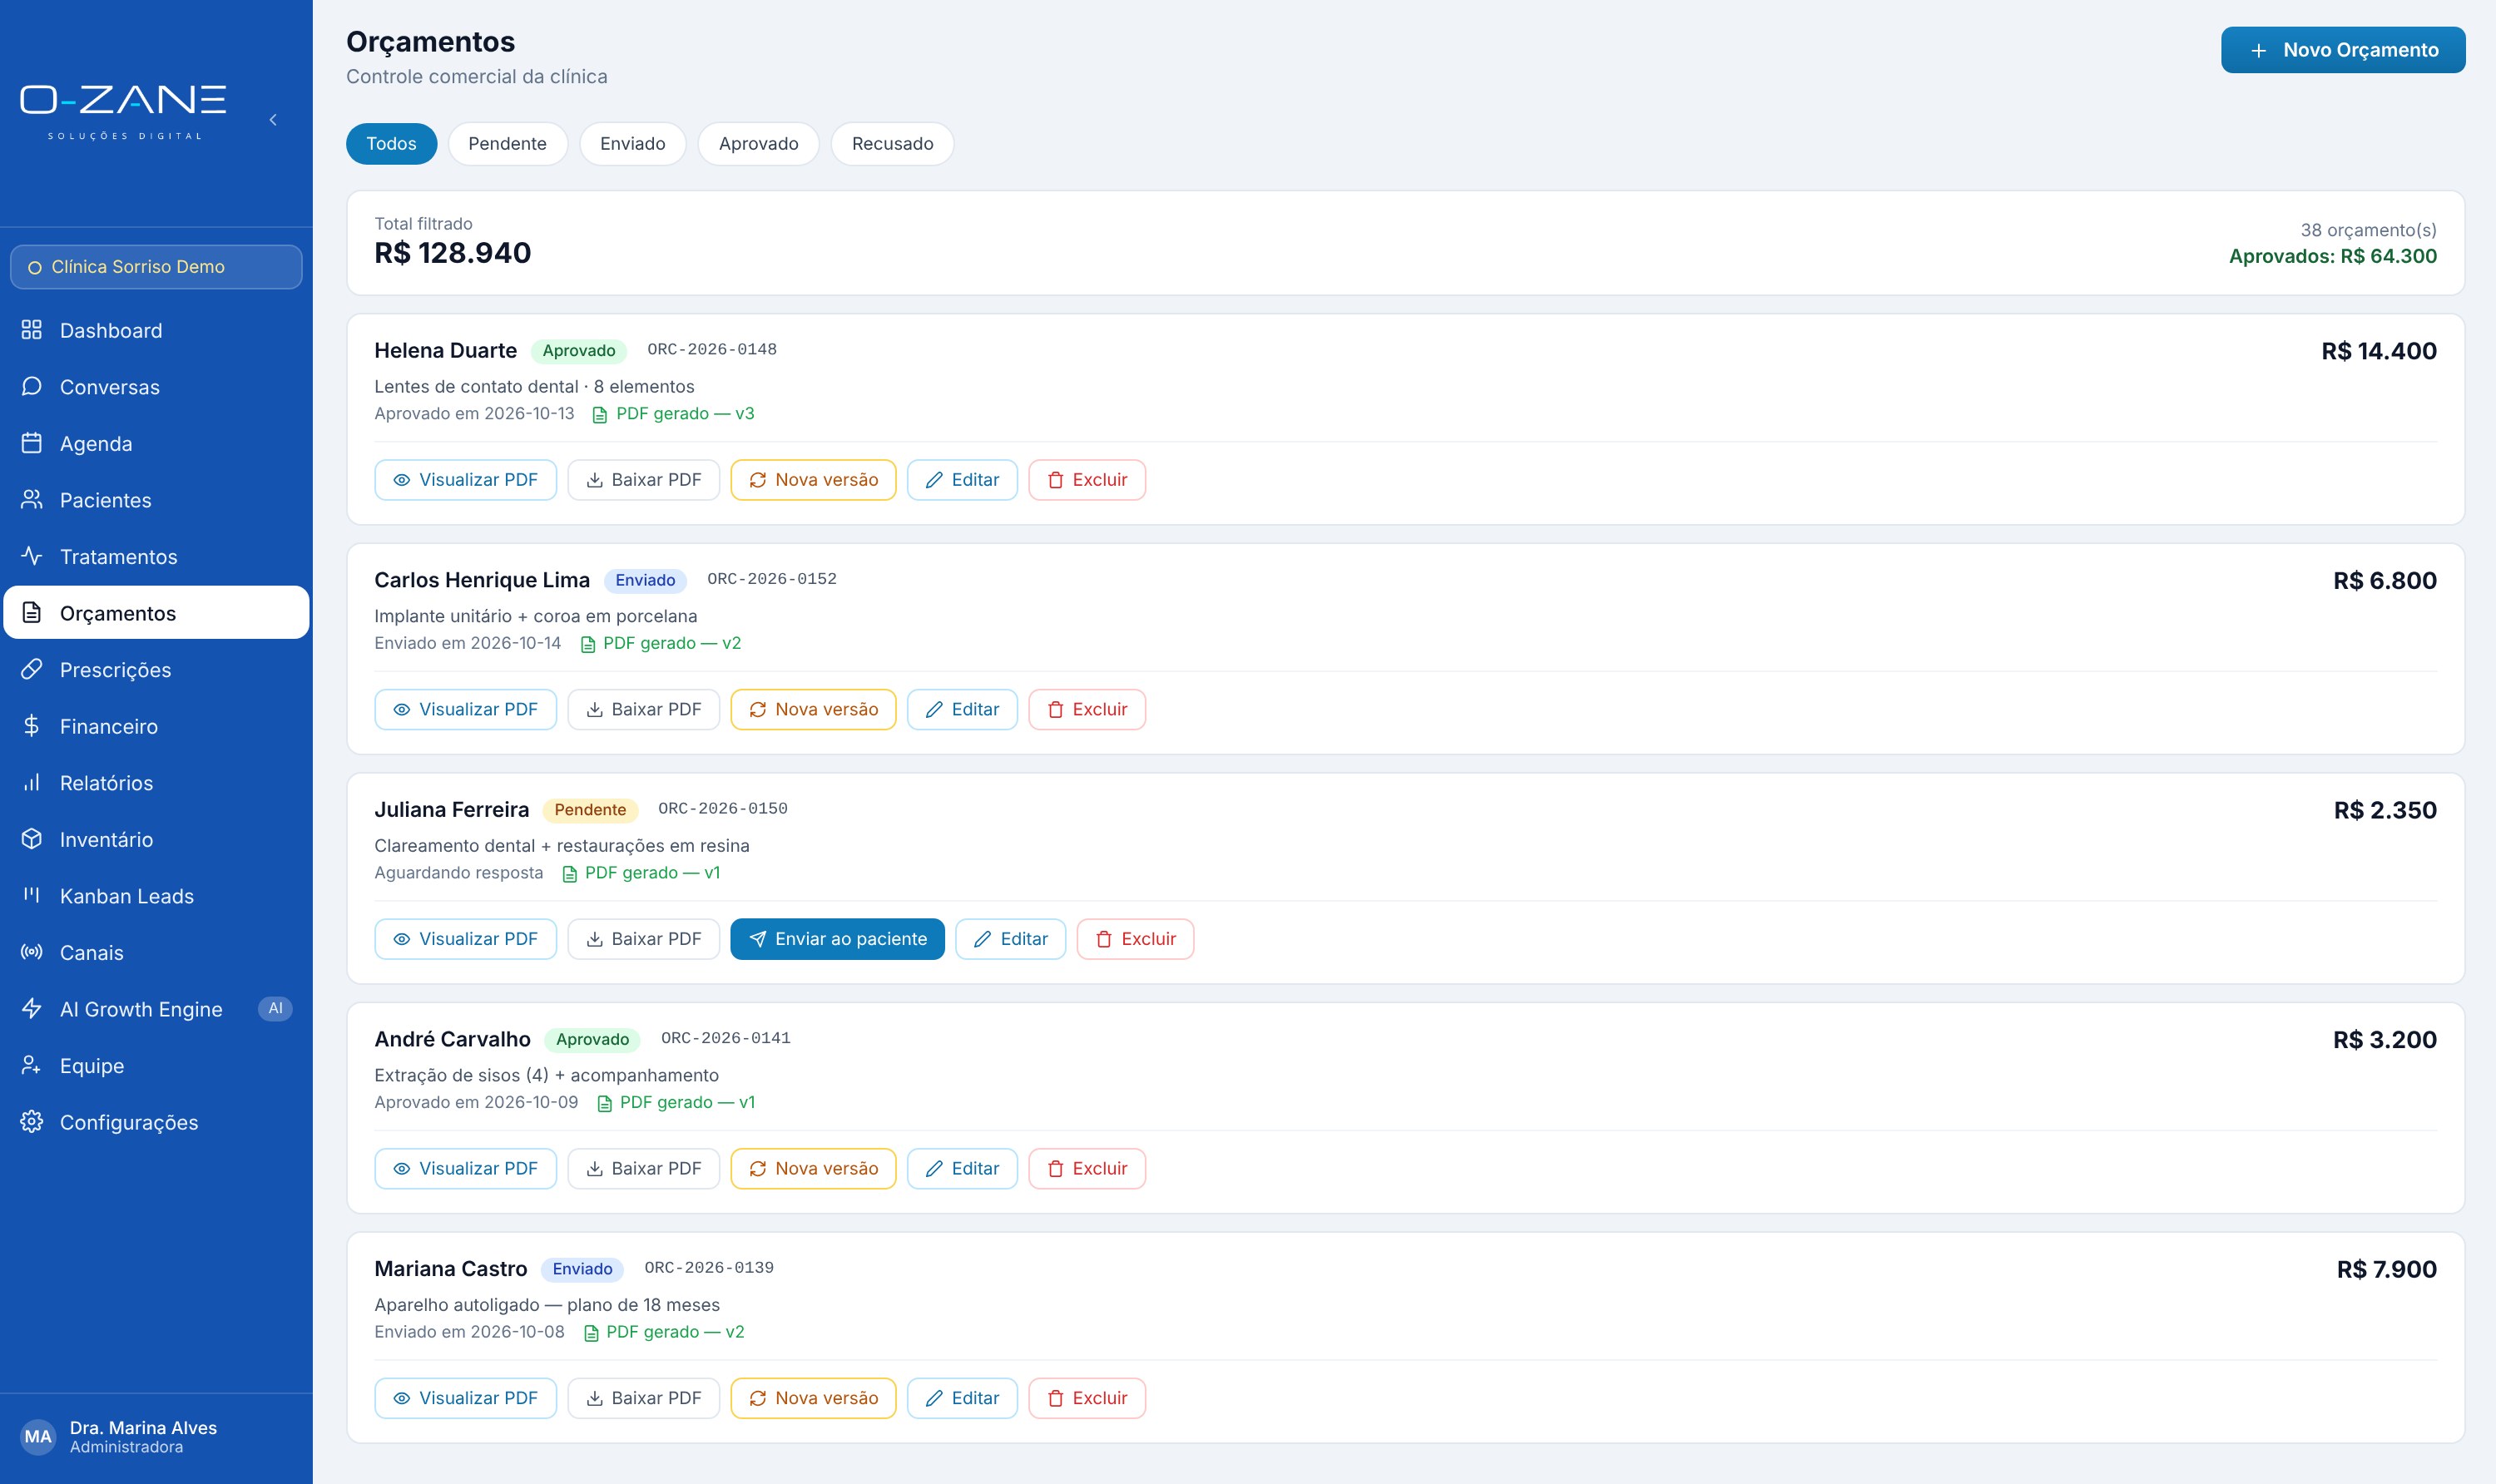Editar Mariana Castro's quote
The height and width of the screenshot is (1484, 2496).
click(x=962, y=1398)
